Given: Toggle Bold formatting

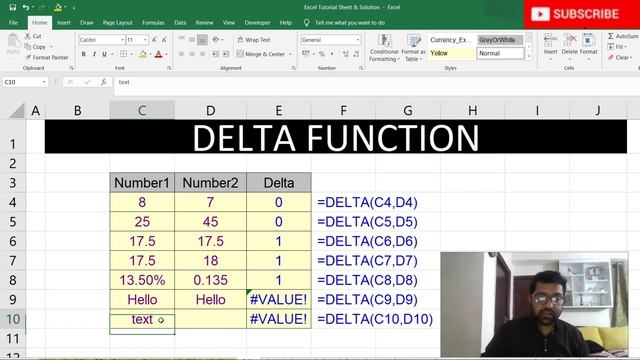Looking at the screenshot, I should (x=84, y=54).
